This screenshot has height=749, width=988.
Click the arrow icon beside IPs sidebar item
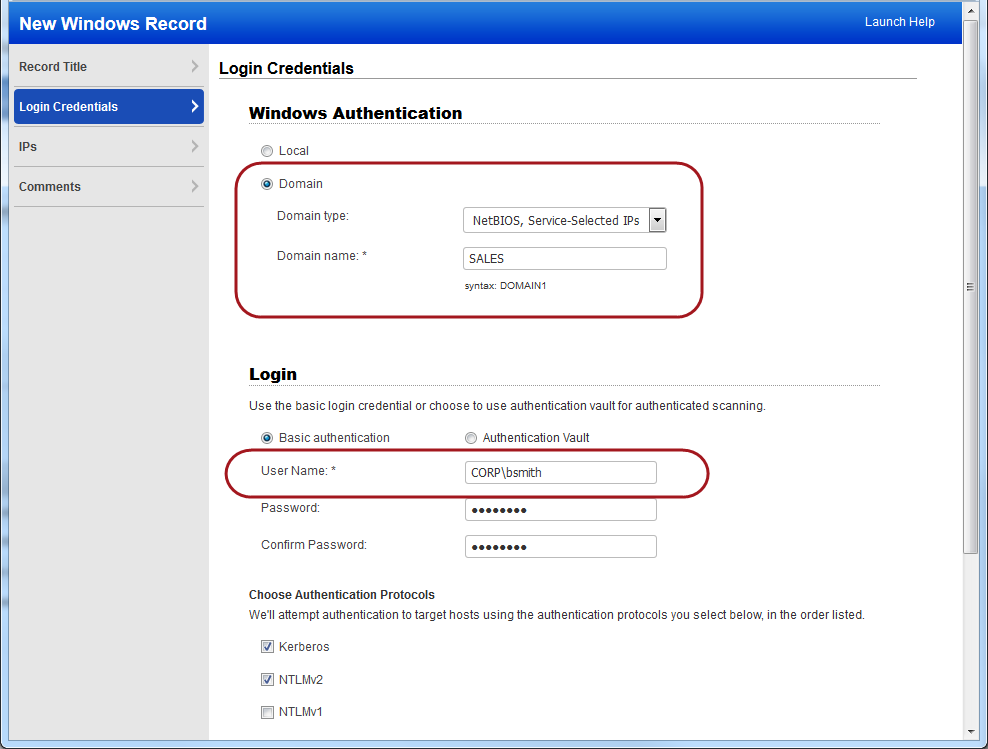(x=196, y=146)
